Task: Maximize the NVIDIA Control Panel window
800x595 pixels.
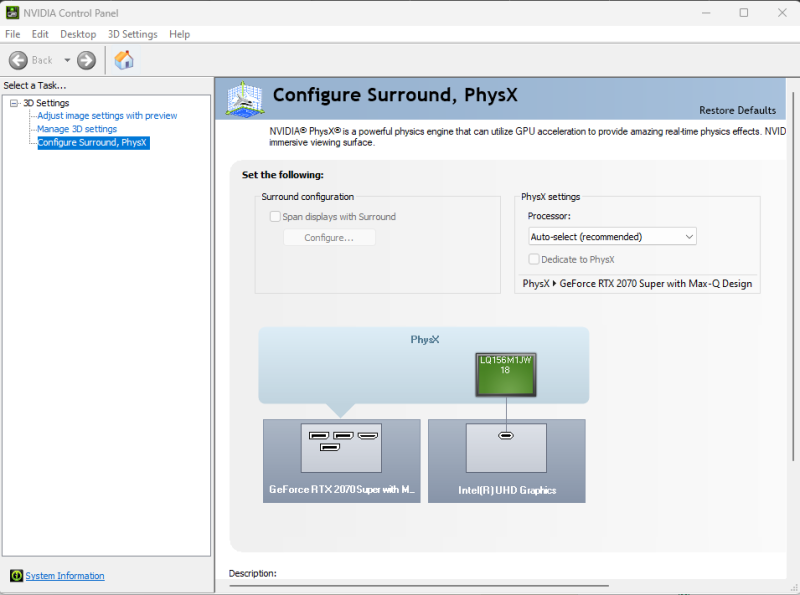Action: click(x=744, y=13)
